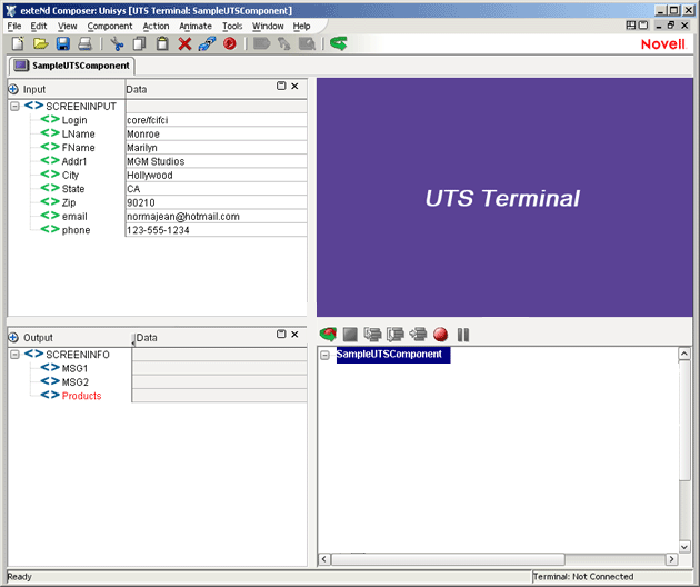Click the gray find toolbar icon
The image size is (700, 587).
click(x=307, y=44)
